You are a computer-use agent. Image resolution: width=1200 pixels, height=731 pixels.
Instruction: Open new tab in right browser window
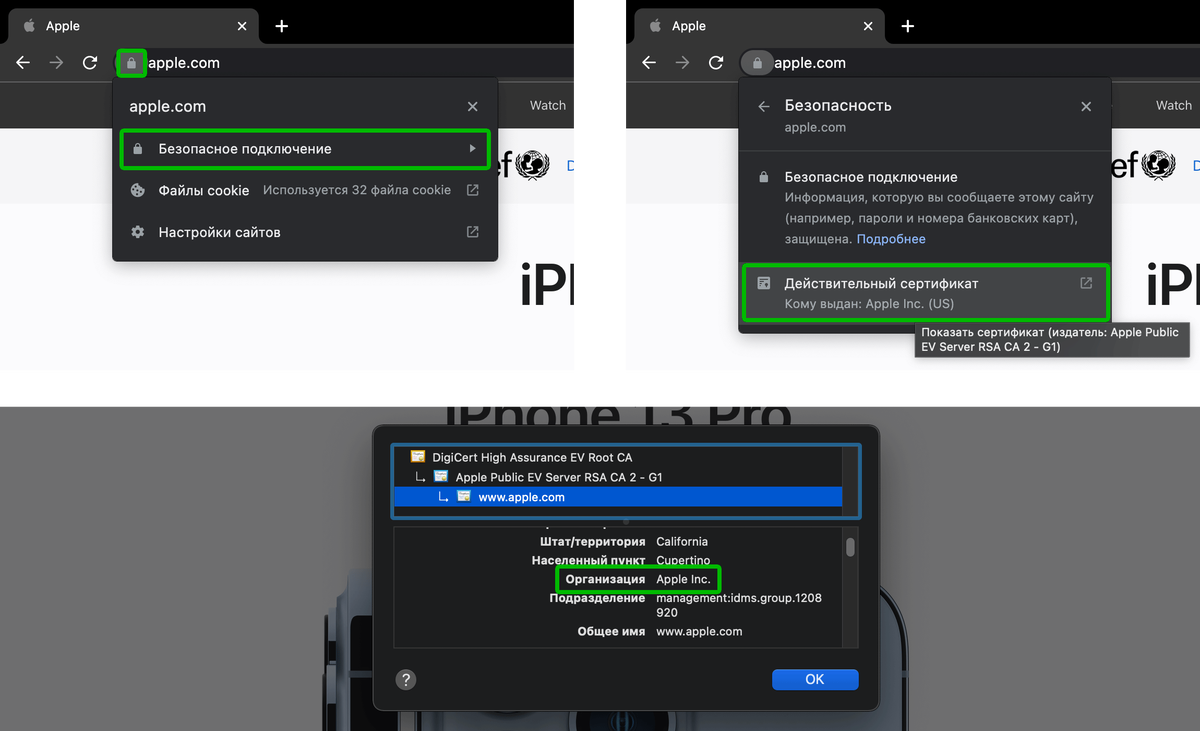908,26
